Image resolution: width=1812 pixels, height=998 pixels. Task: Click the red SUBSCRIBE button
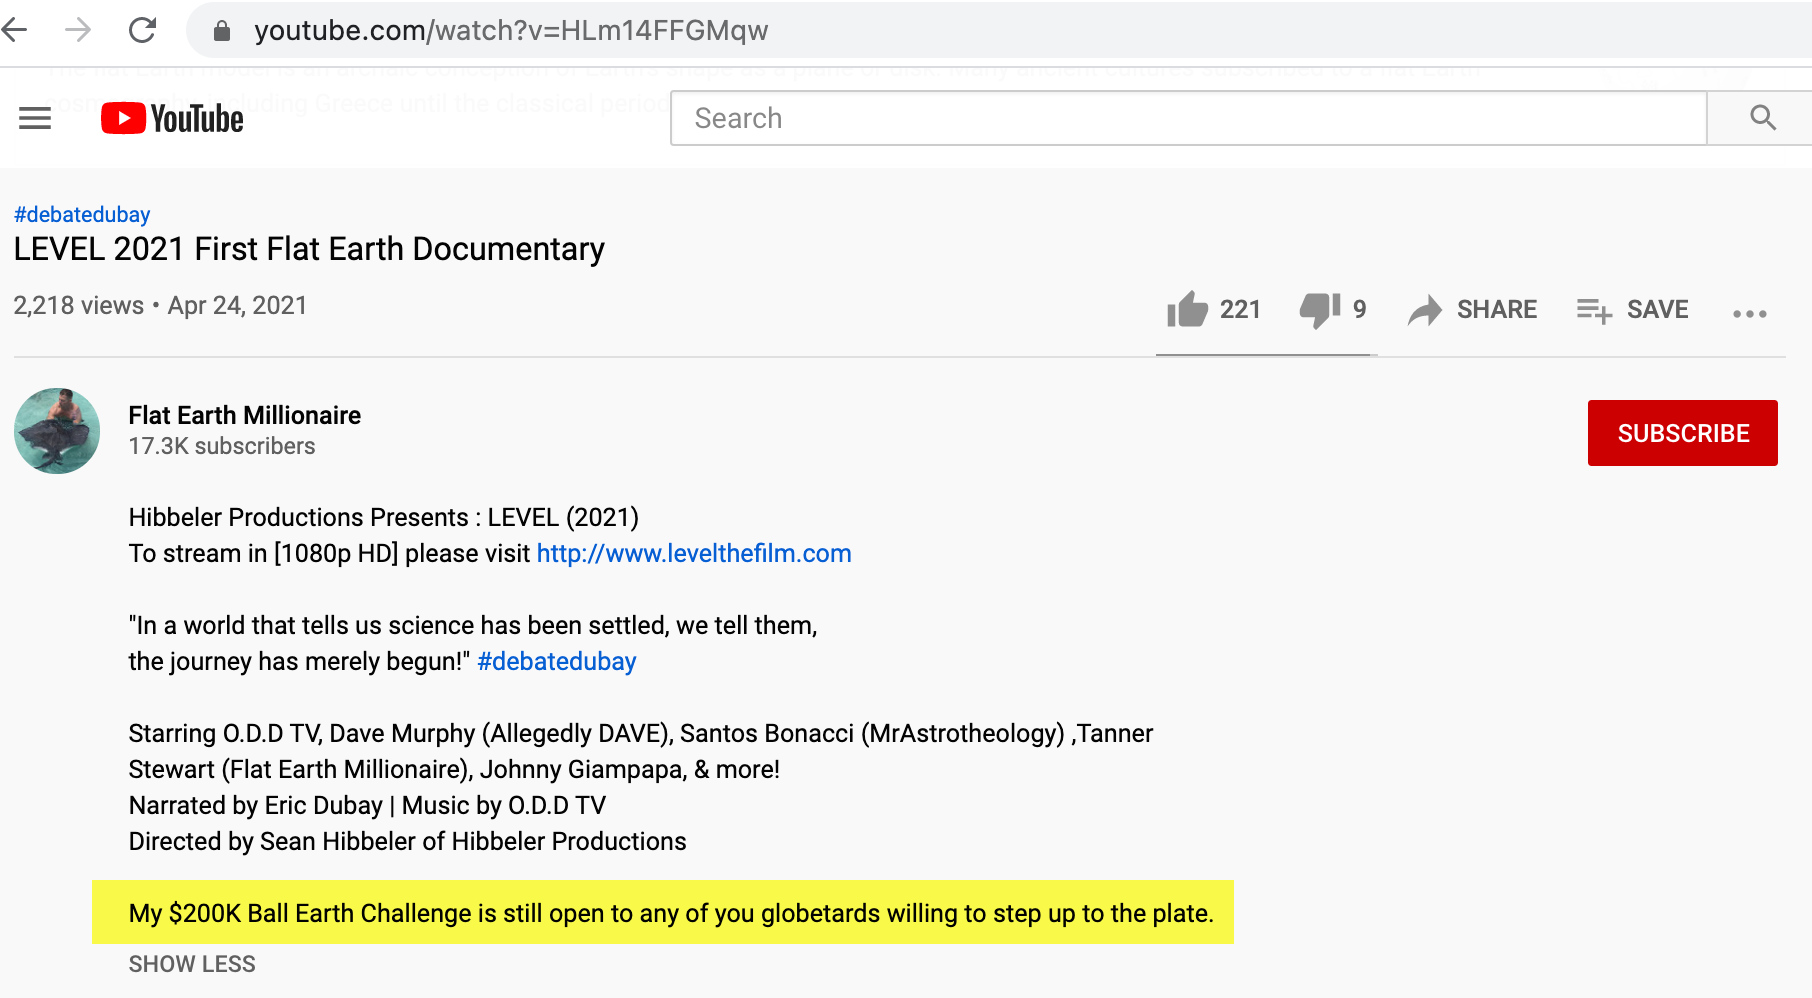(x=1683, y=433)
